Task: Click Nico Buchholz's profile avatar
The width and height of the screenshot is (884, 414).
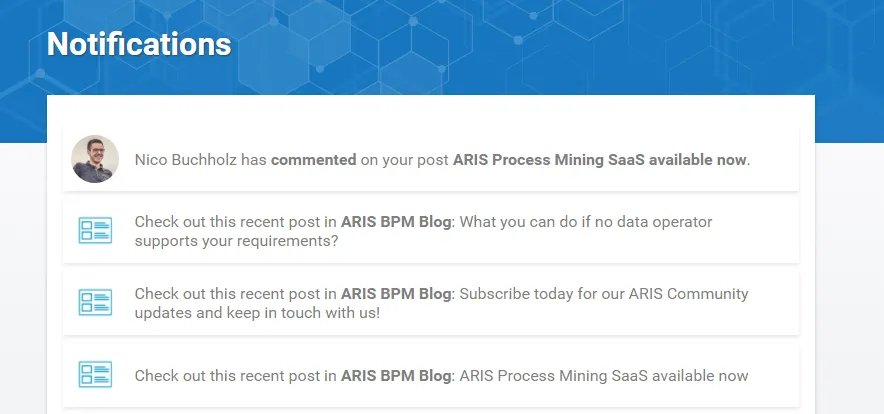Action: 95,159
